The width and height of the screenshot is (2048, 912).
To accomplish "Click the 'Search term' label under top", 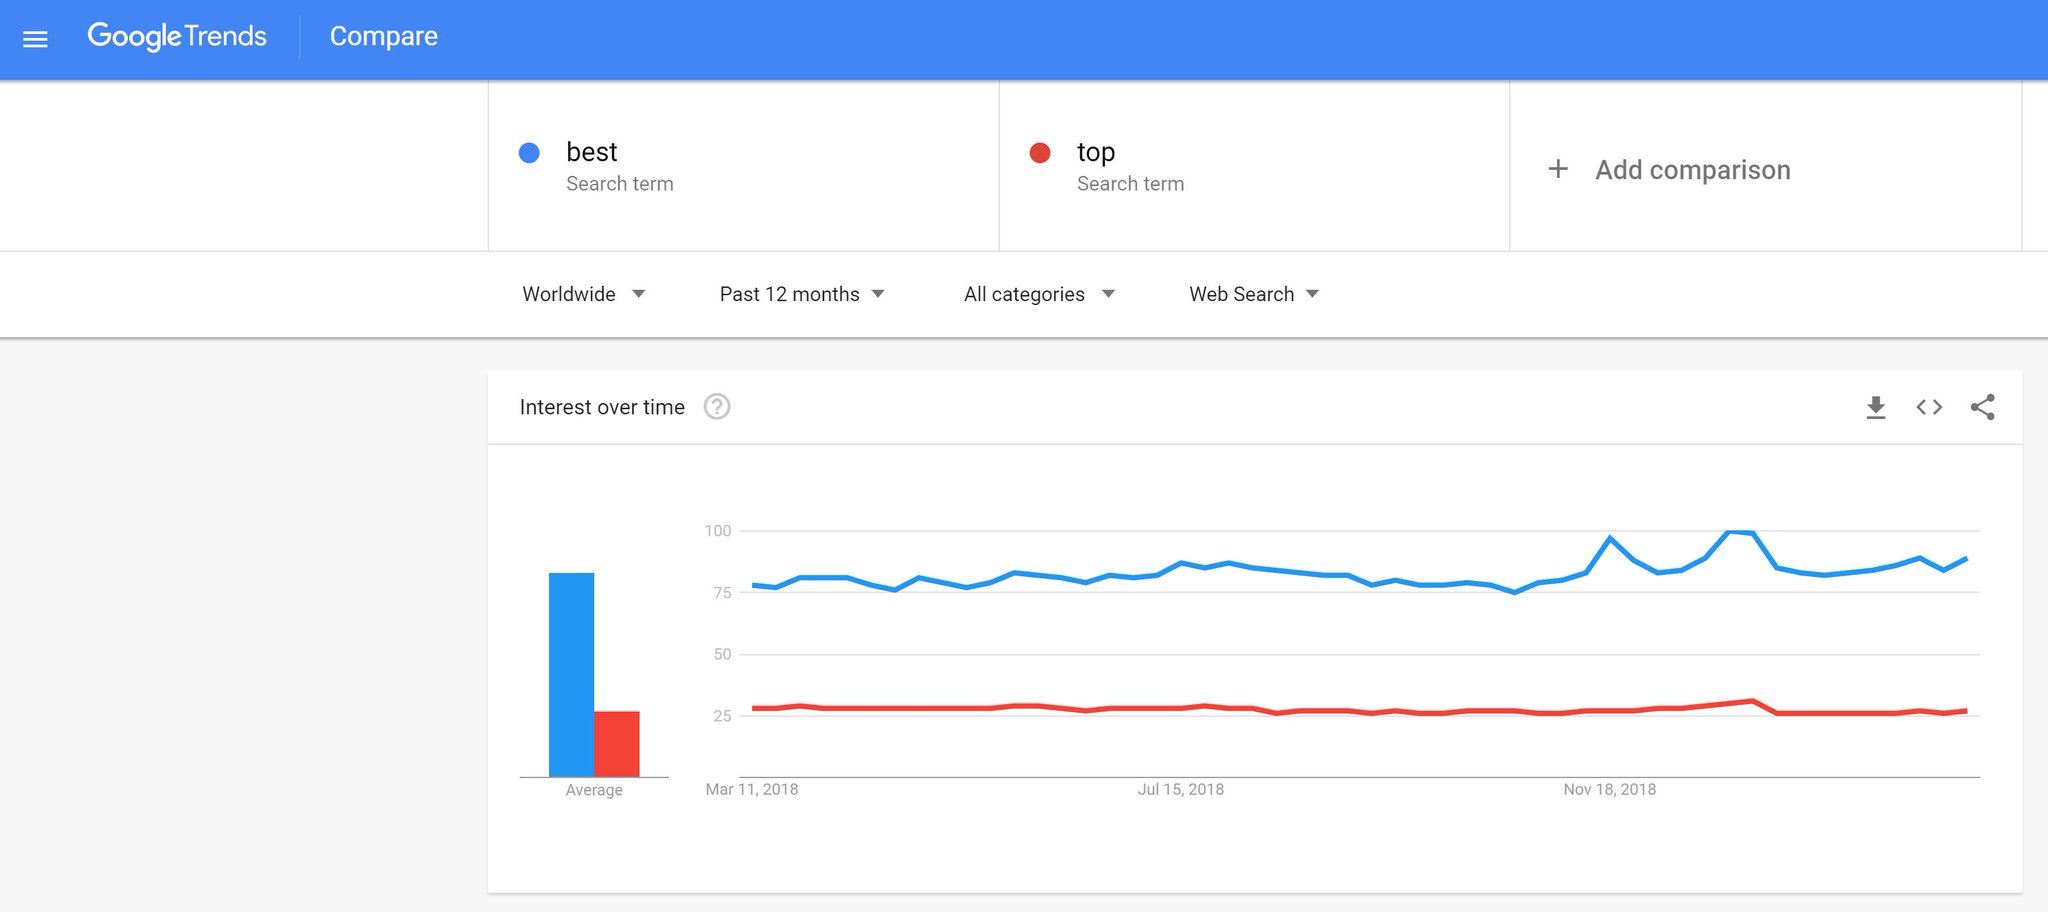I will point(1131,184).
